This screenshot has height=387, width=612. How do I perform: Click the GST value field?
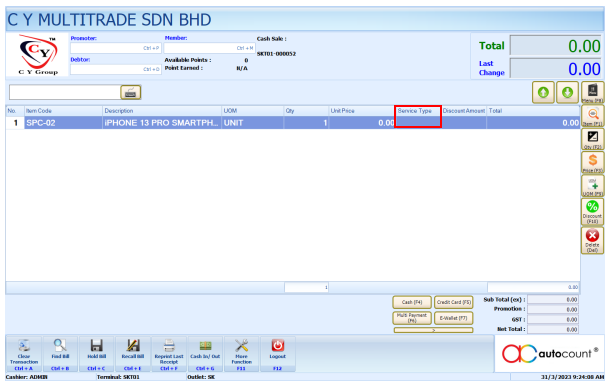553,320
